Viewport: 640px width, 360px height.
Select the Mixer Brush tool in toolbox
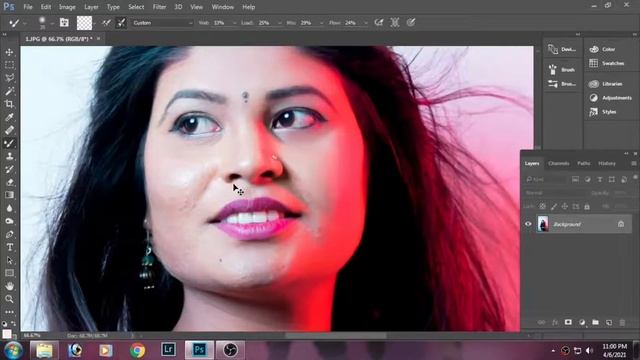pos(9,143)
